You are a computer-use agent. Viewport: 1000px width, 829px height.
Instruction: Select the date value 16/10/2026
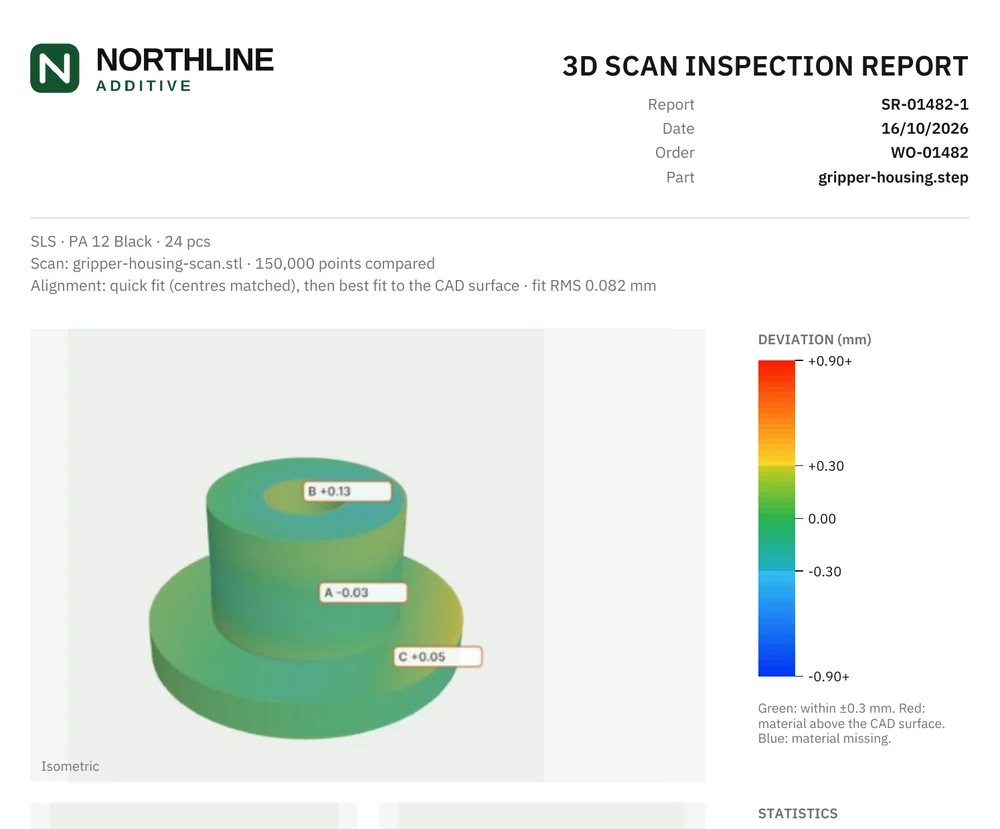click(x=925, y=129)
